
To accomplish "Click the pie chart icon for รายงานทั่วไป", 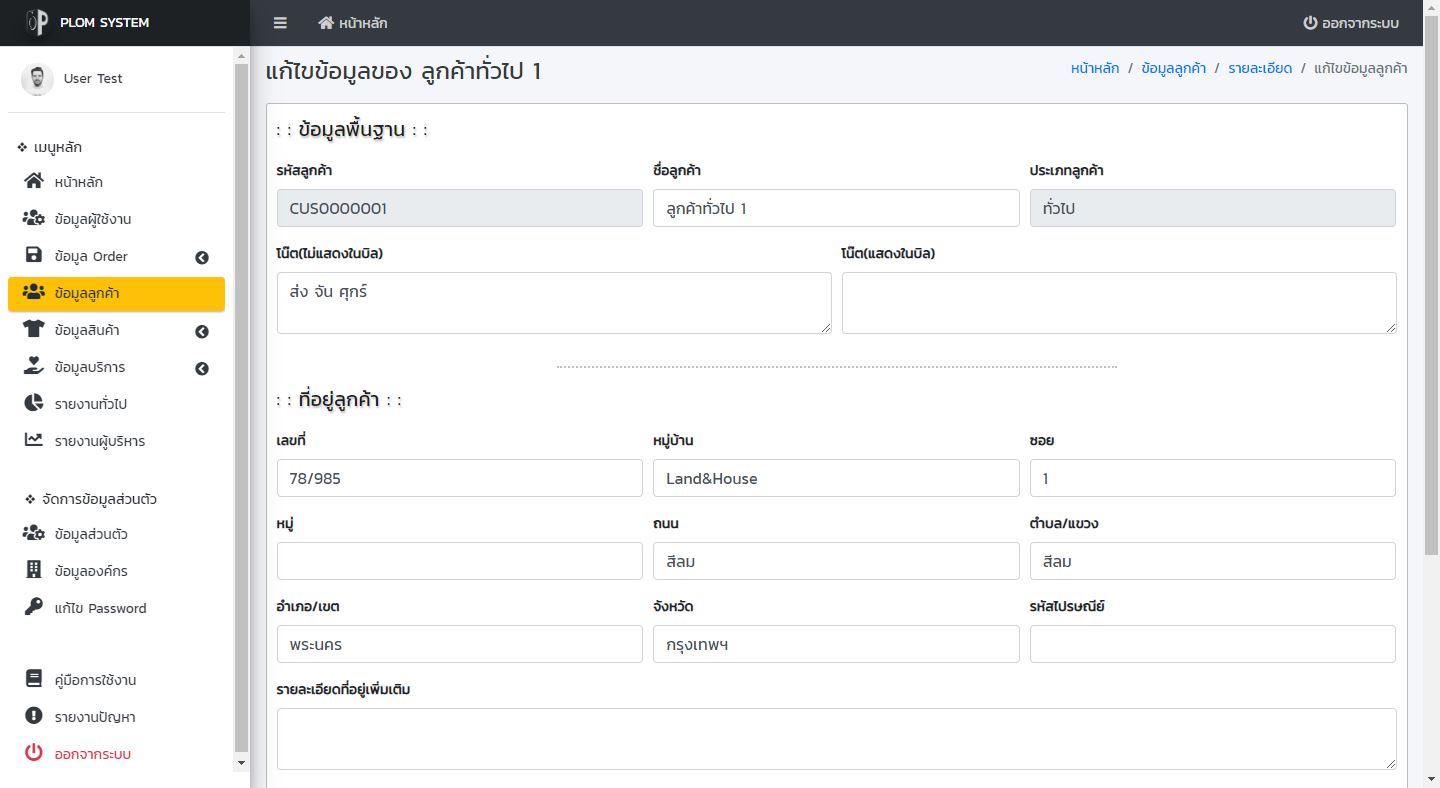I will coord(34,404).
